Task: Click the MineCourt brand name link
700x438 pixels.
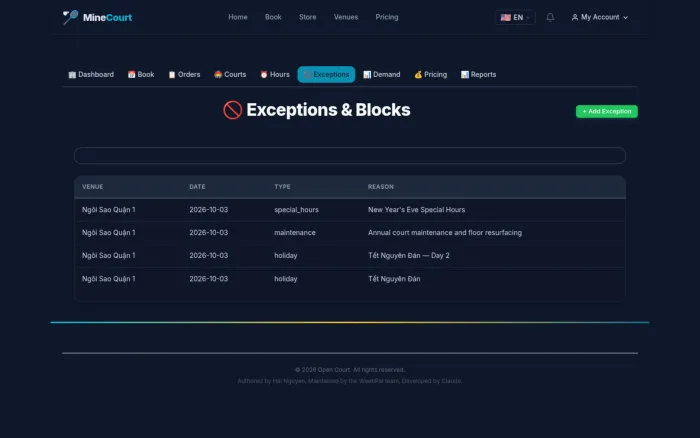Action: [107, 17]
